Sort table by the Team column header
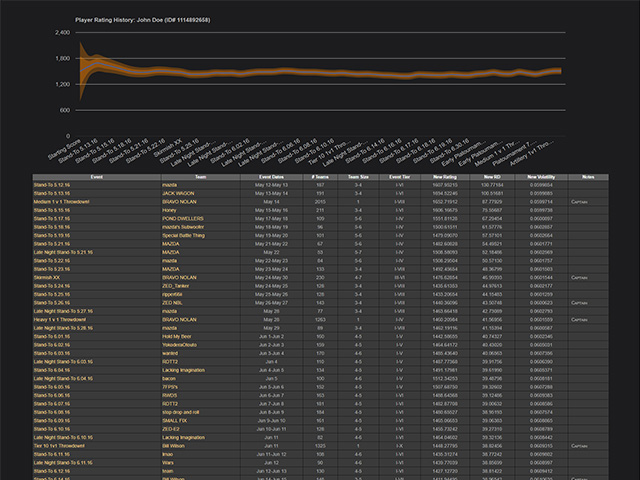Screen dimensions: 640x480 point(201,176)
